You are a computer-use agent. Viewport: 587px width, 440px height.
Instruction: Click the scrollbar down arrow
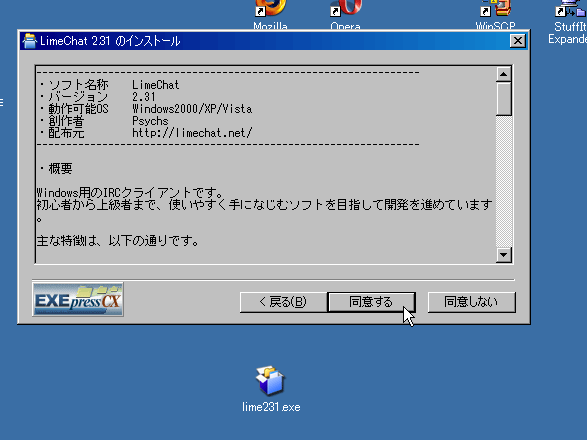pyautogui.click(x=504, y=255)
